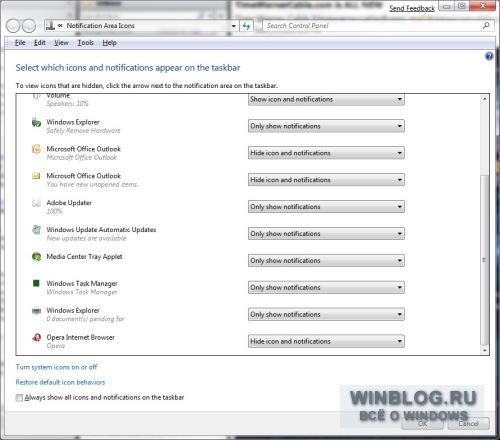Click the New updates are available text

pyautogui.click(x=86, y=238)
